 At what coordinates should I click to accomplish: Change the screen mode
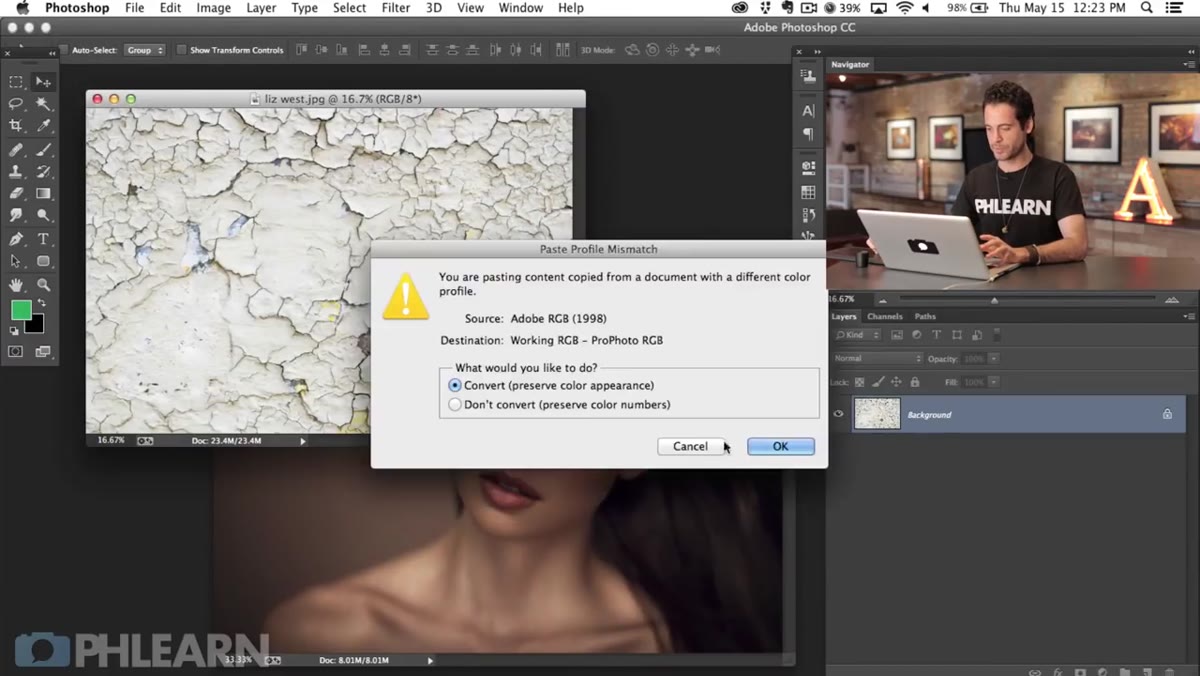[x=43, y=352]
